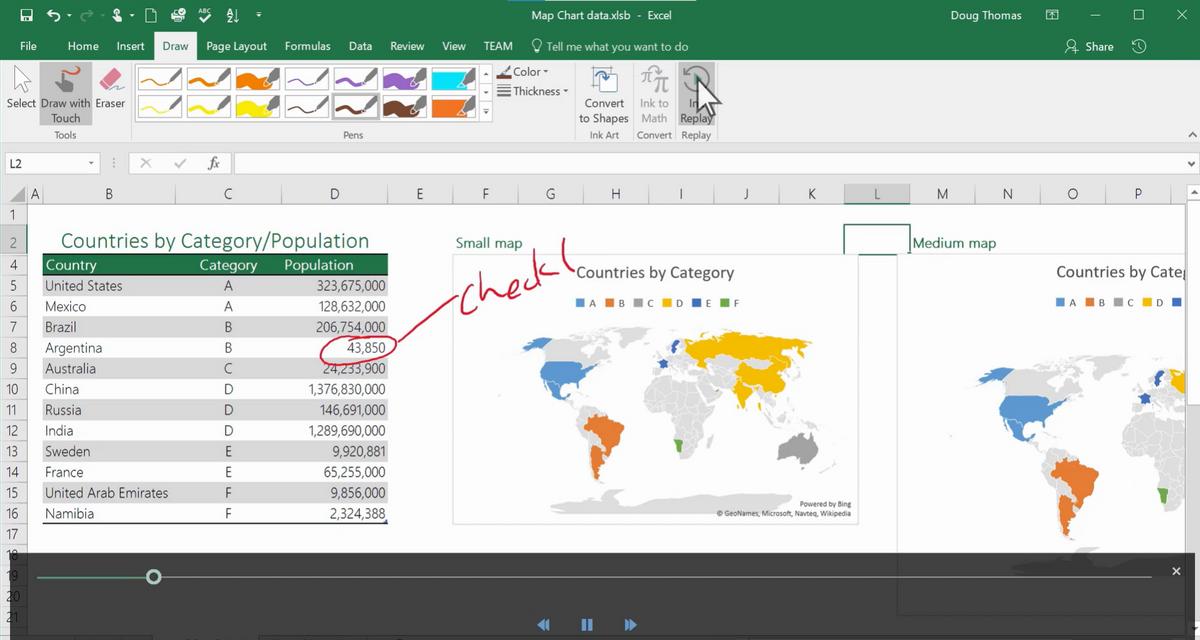This screenshot has height=640, width=1200.
Task: Pause the ink replay playback
Action: pos(587,625)
